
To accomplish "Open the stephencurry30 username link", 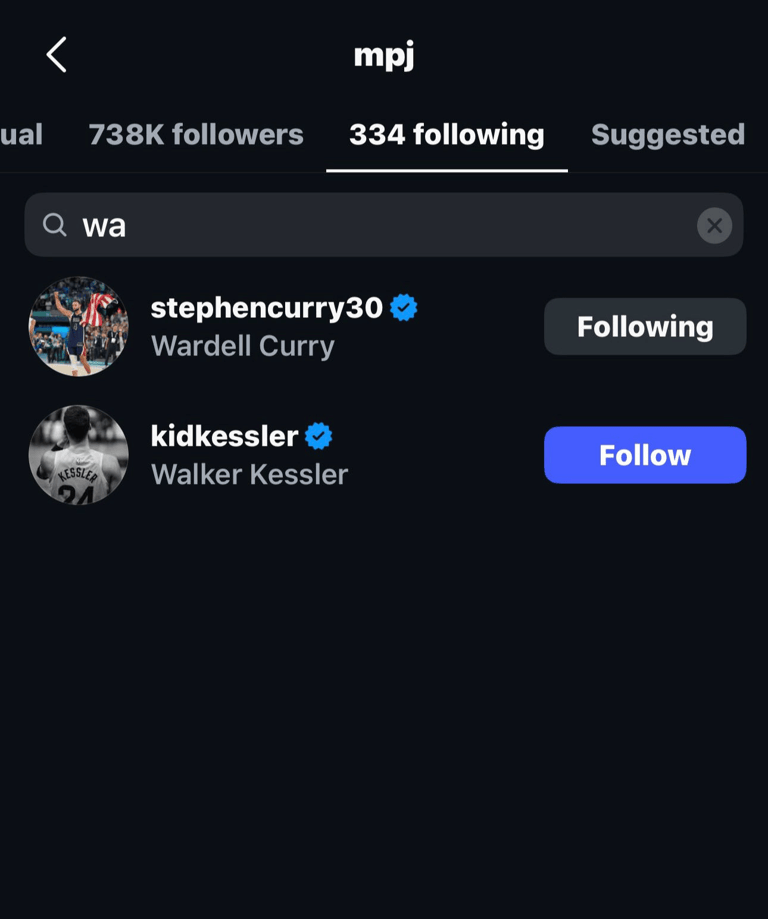I will click(266, 308).
